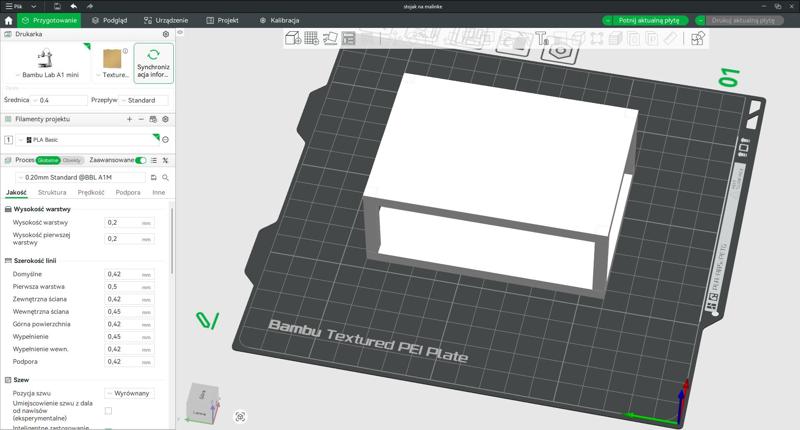Open the 0.20mm Standard process preset dropdown
The height and width of the screenshot is (430, 800).
point(78,177)
